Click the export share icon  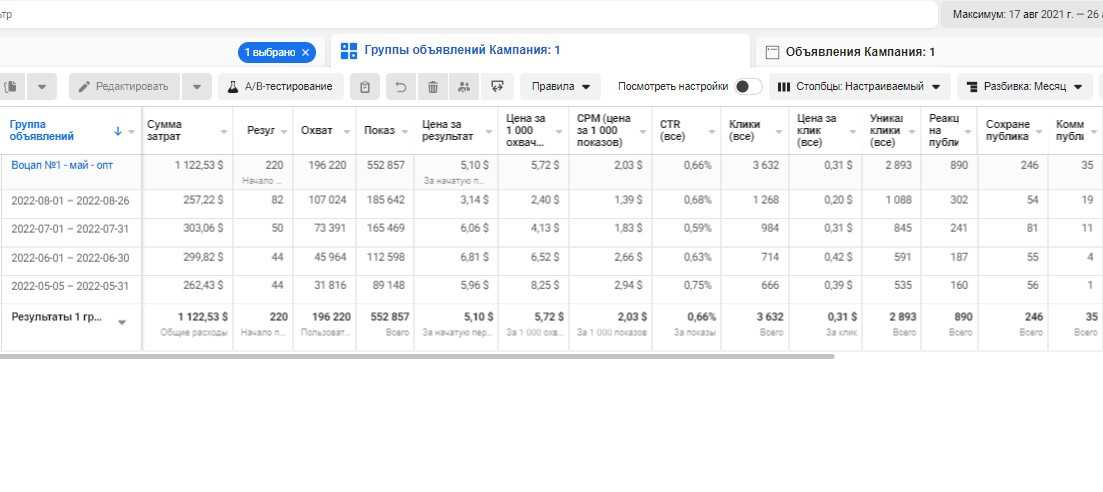pos(496,87)
